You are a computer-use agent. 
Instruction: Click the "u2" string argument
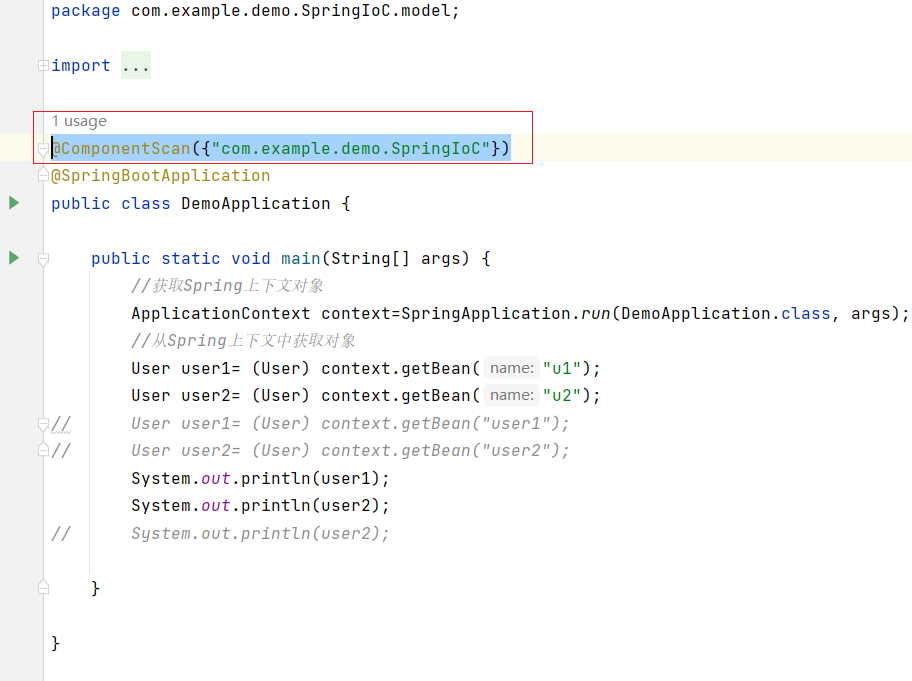click(x=562, y=395)
